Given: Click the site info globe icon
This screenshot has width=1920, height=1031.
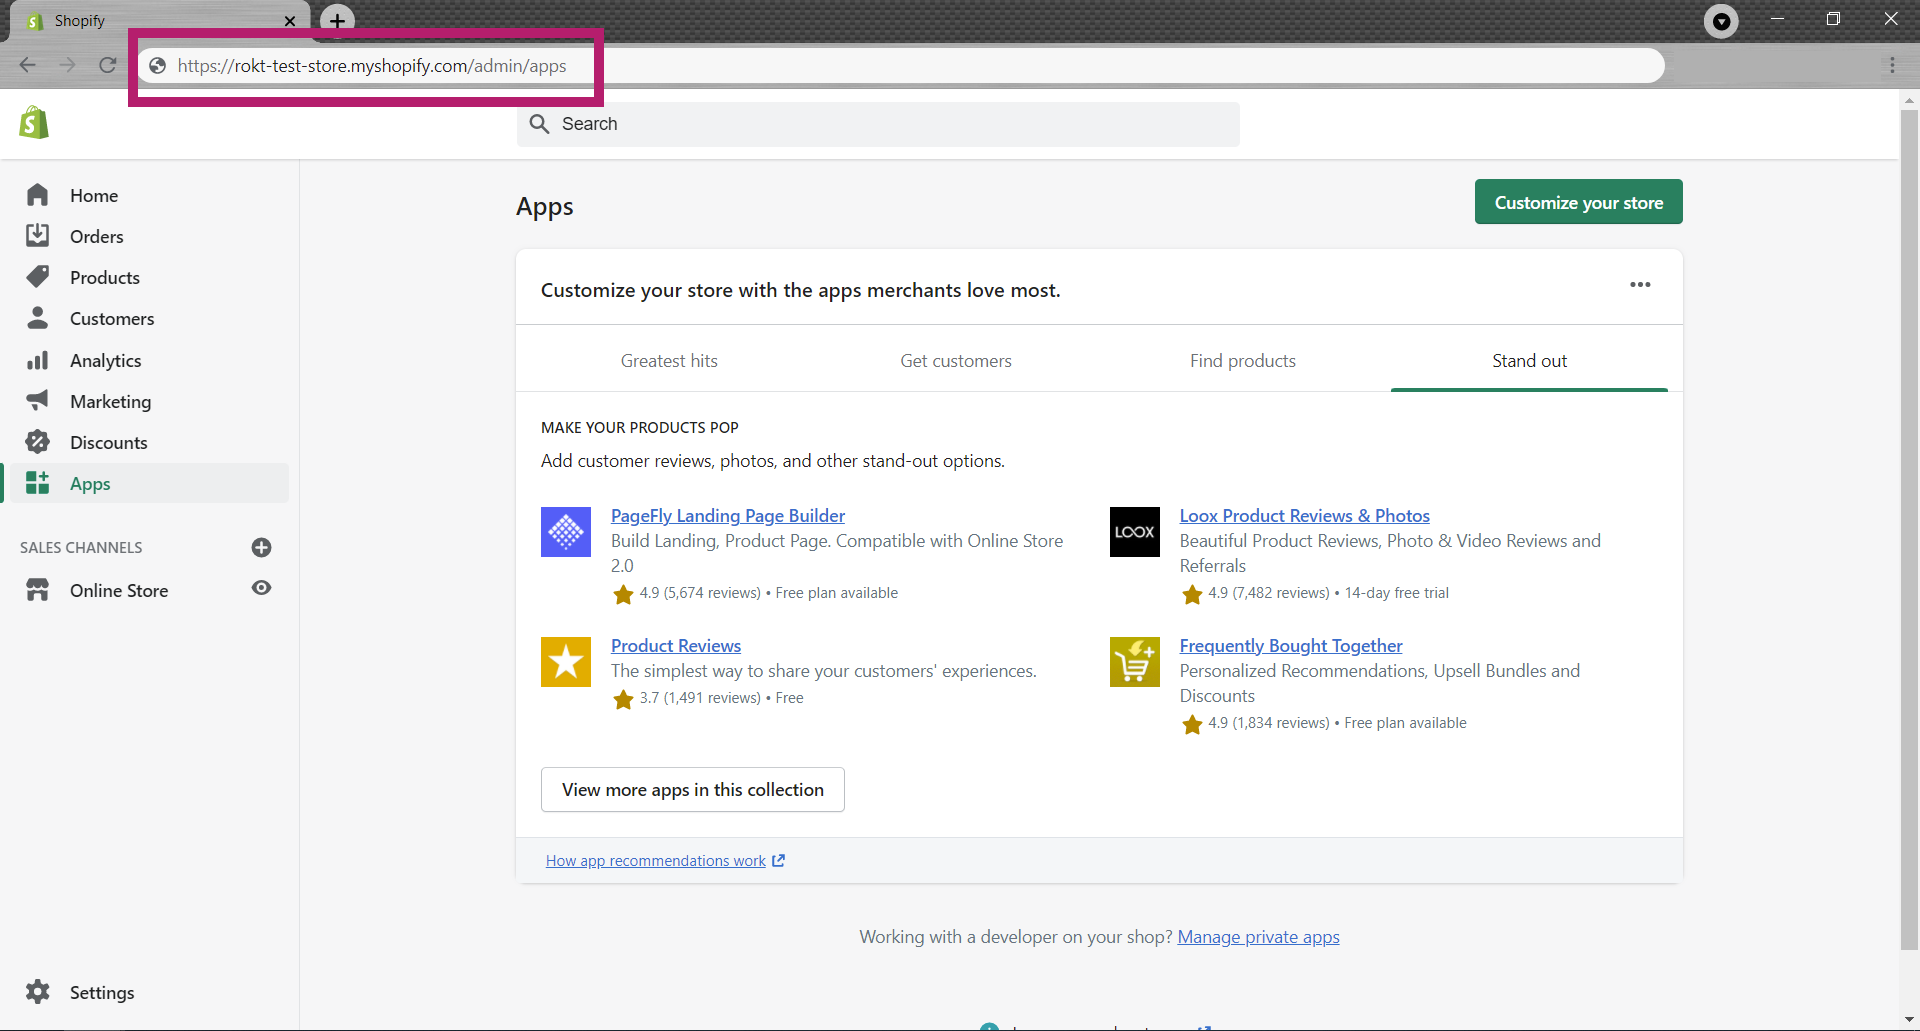Looking at the screenshot, I should coord(157,66).
